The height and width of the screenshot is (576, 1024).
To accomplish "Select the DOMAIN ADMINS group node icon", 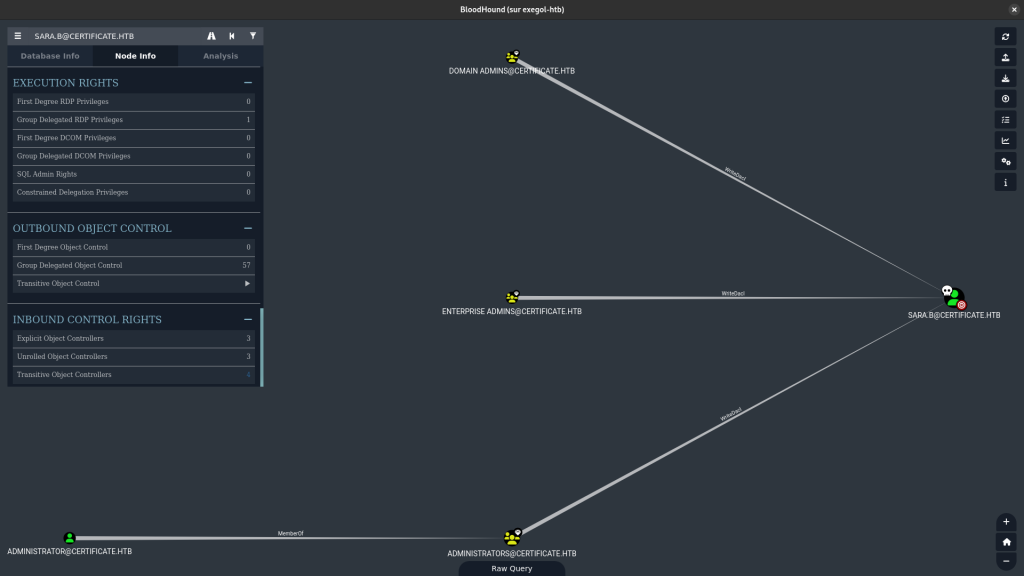I will point(513,57).
